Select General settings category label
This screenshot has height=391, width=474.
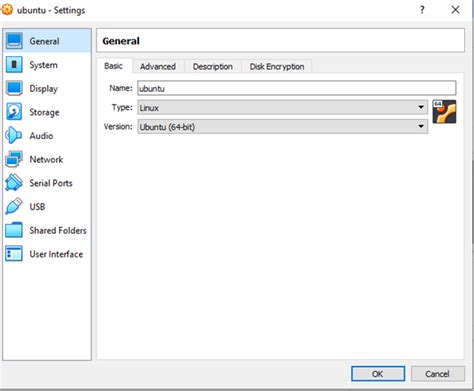(44, 41)
